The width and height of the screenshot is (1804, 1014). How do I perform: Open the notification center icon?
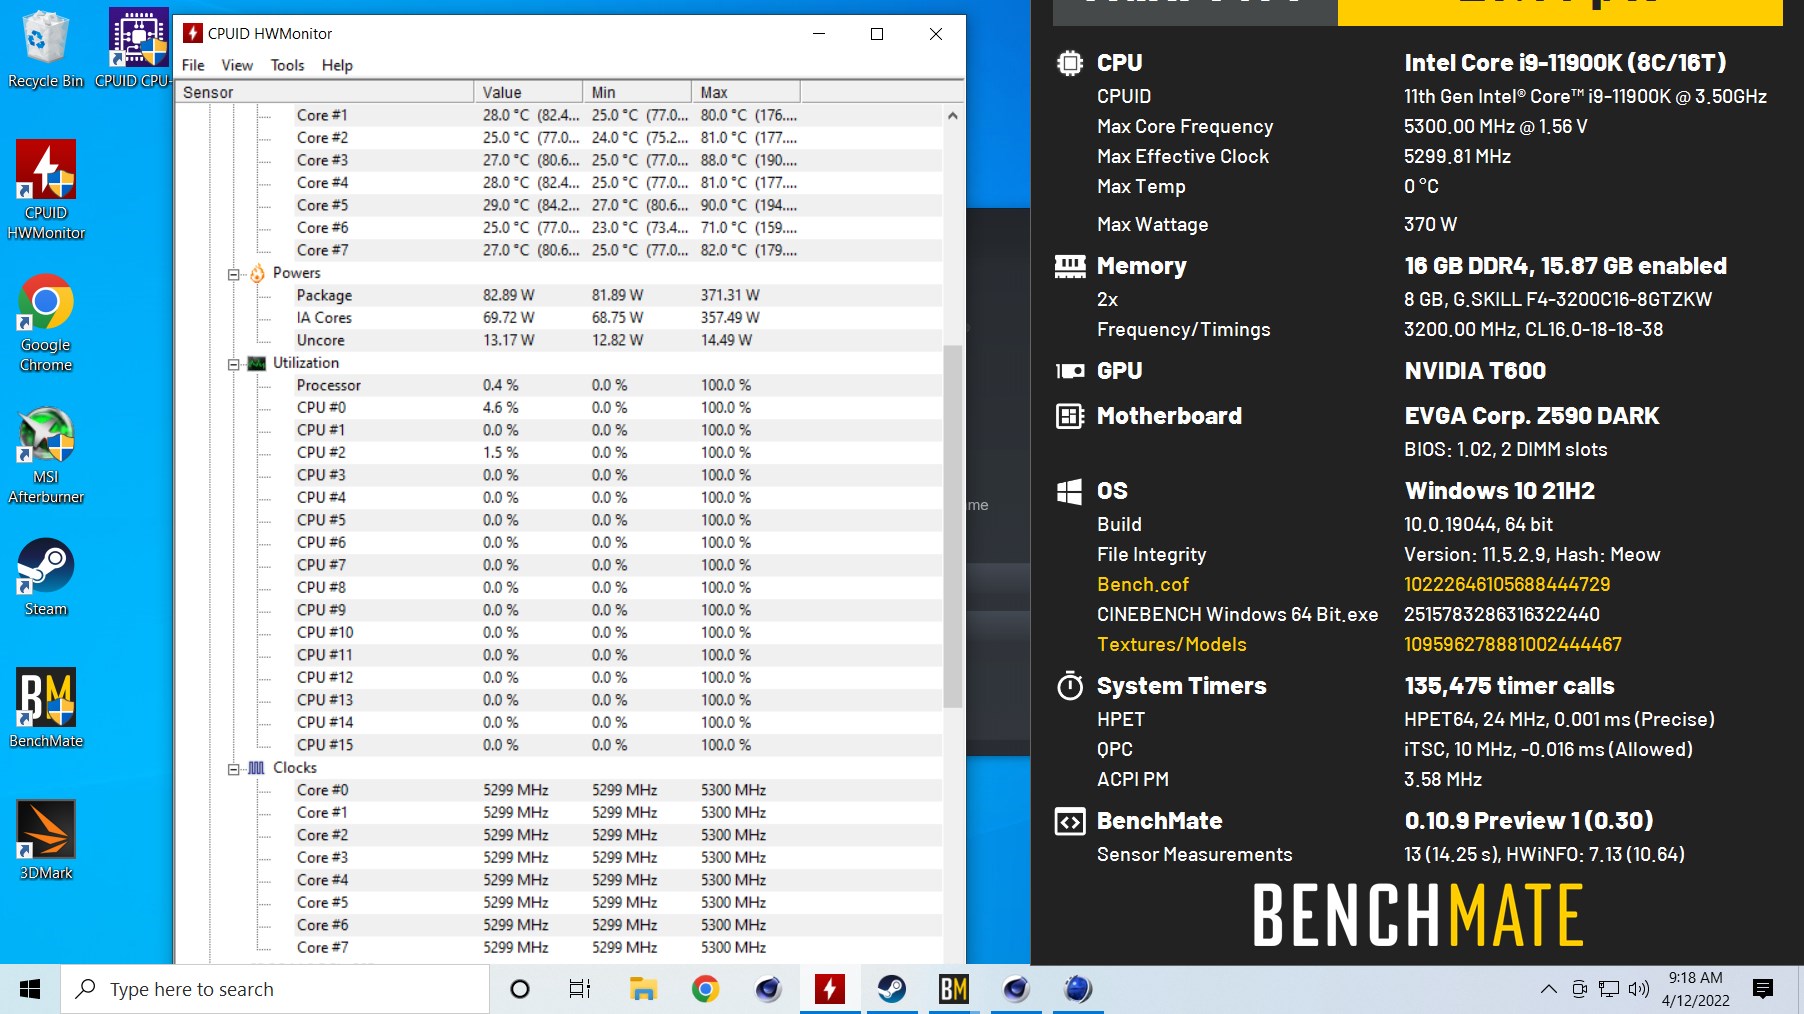1763,989
